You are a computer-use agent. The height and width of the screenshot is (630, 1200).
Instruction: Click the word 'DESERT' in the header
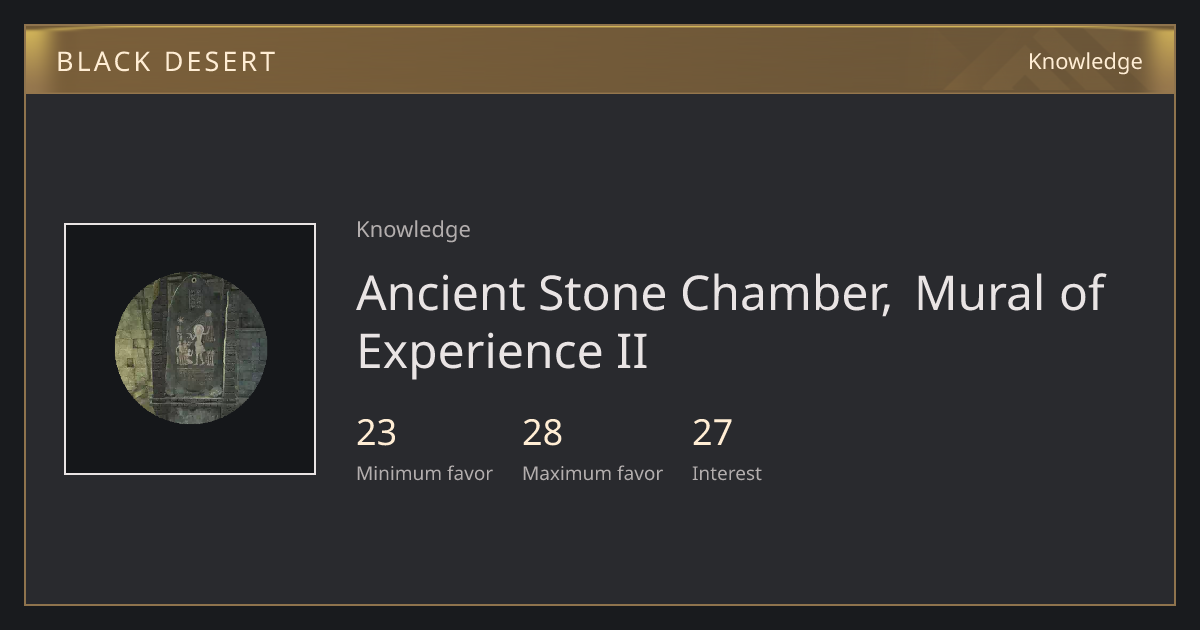tap(220, 62)
